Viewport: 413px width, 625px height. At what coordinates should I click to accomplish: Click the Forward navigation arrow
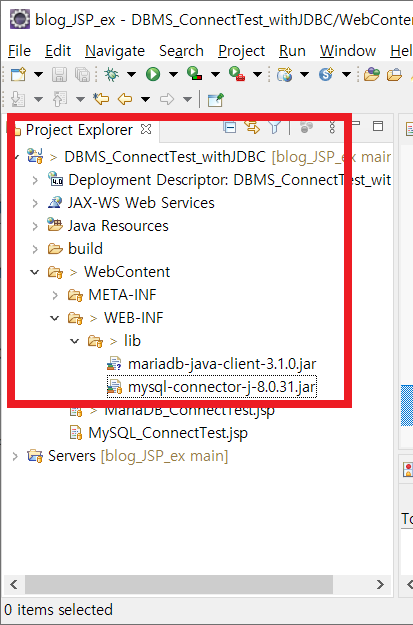(x=167, y=99)
